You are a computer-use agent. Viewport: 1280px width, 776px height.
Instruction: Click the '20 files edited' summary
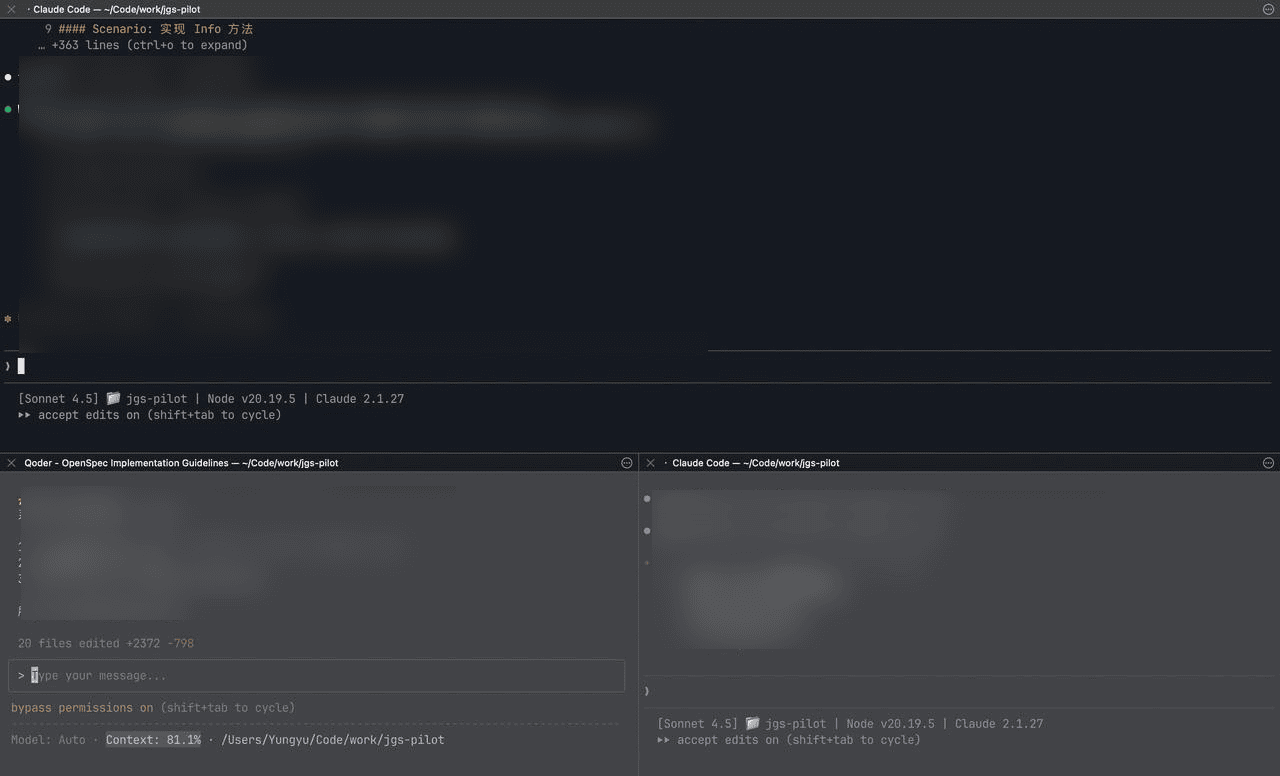pyautogui.click(x=105, y=643)
